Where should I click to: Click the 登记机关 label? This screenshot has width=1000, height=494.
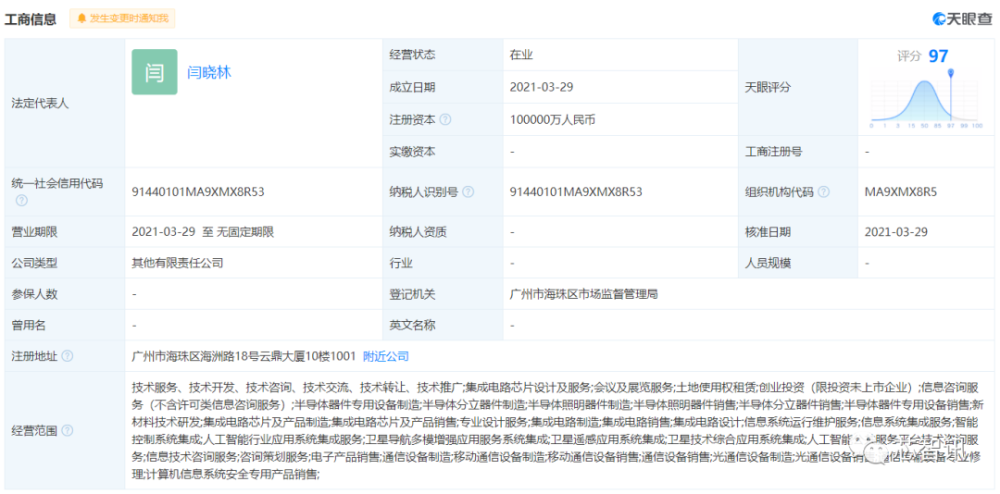pyautogui.click(x=412, y=294)
